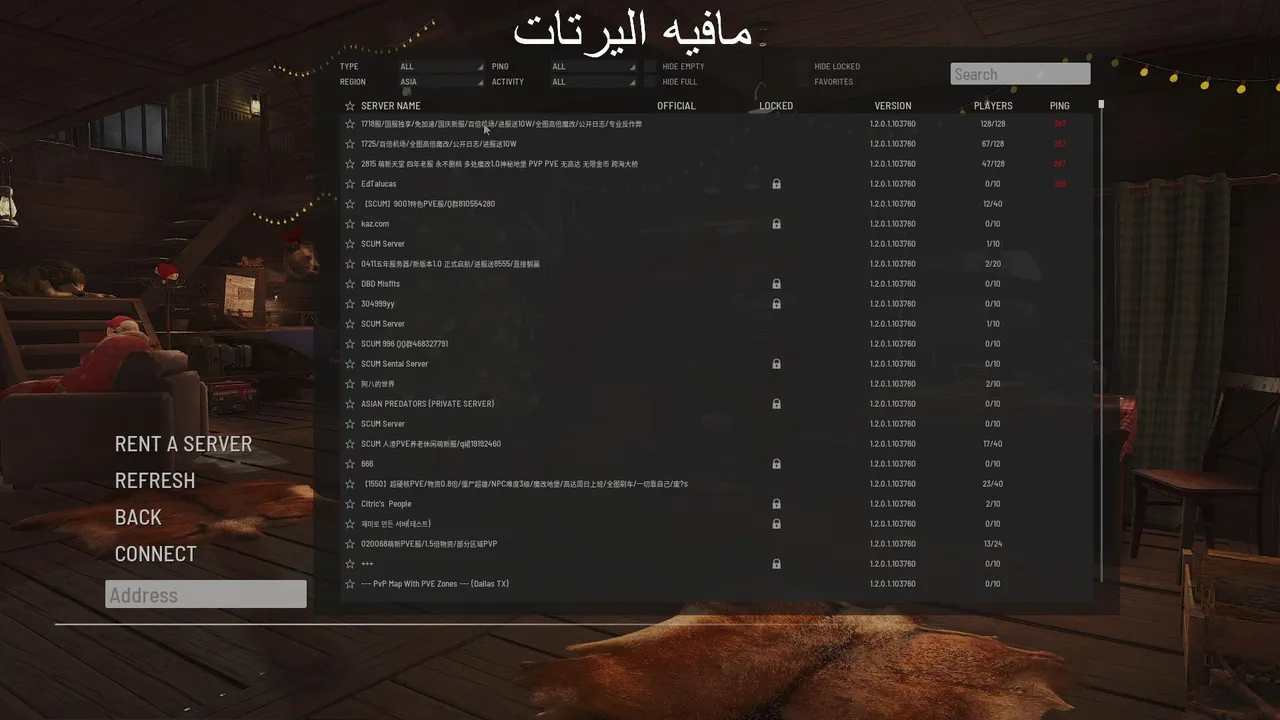
Task: Select the 304999yy server name
Action: pos(378,304)
